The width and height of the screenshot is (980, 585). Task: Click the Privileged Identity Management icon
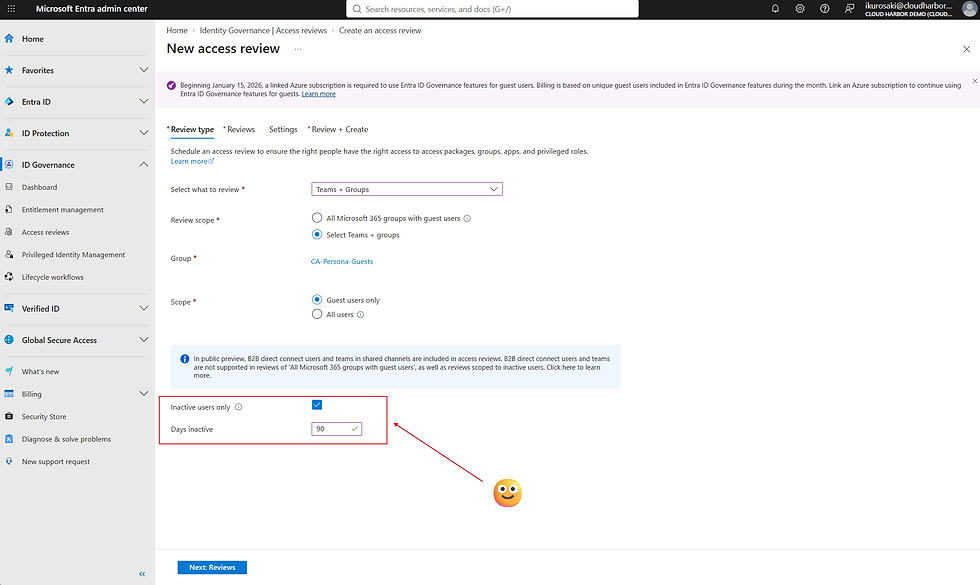(9, 254)
